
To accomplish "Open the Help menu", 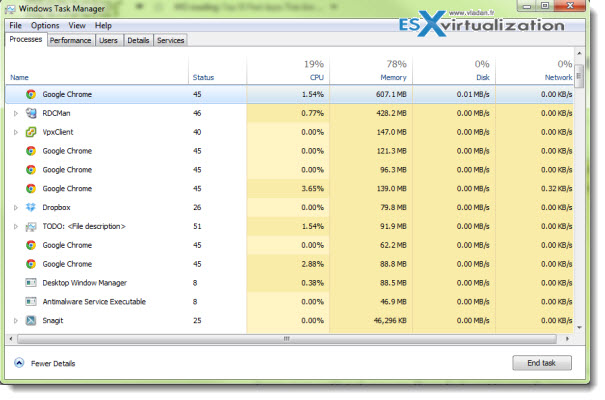I will [x=103, y=25].
